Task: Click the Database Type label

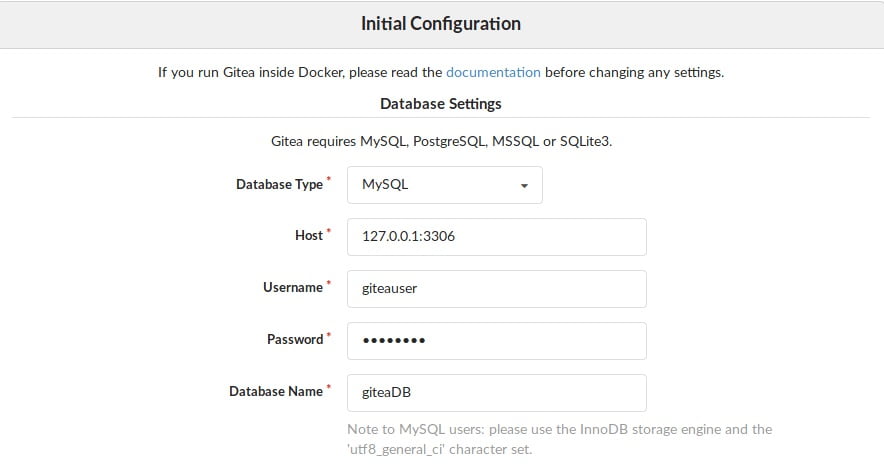Action: [279, 184]
